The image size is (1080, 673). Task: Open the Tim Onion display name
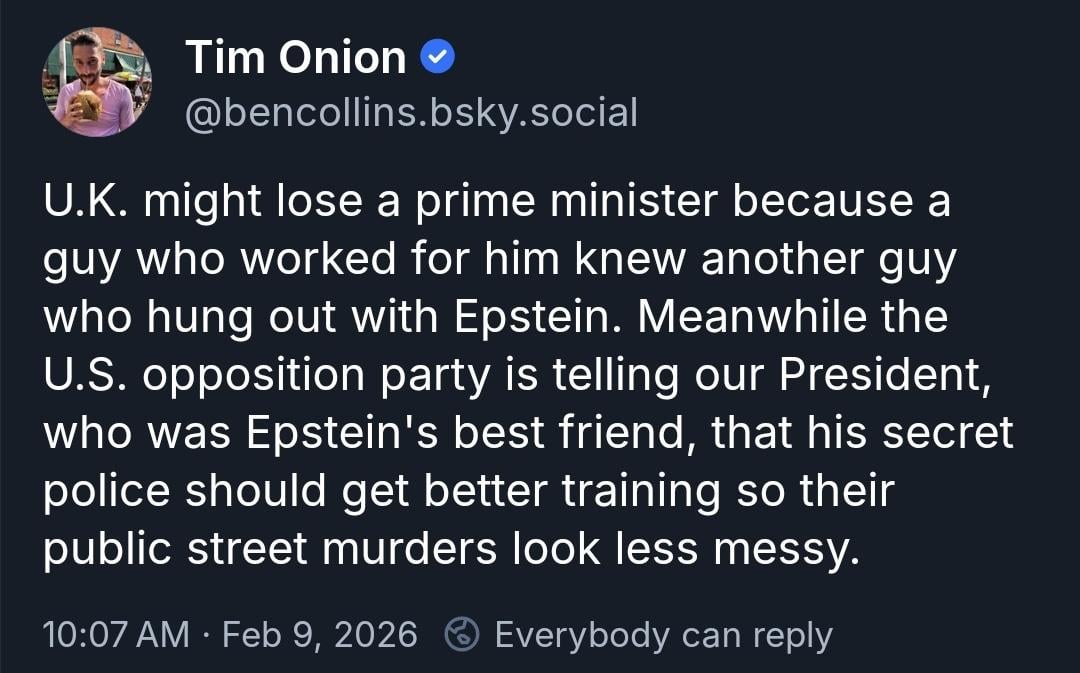[296, 59]
